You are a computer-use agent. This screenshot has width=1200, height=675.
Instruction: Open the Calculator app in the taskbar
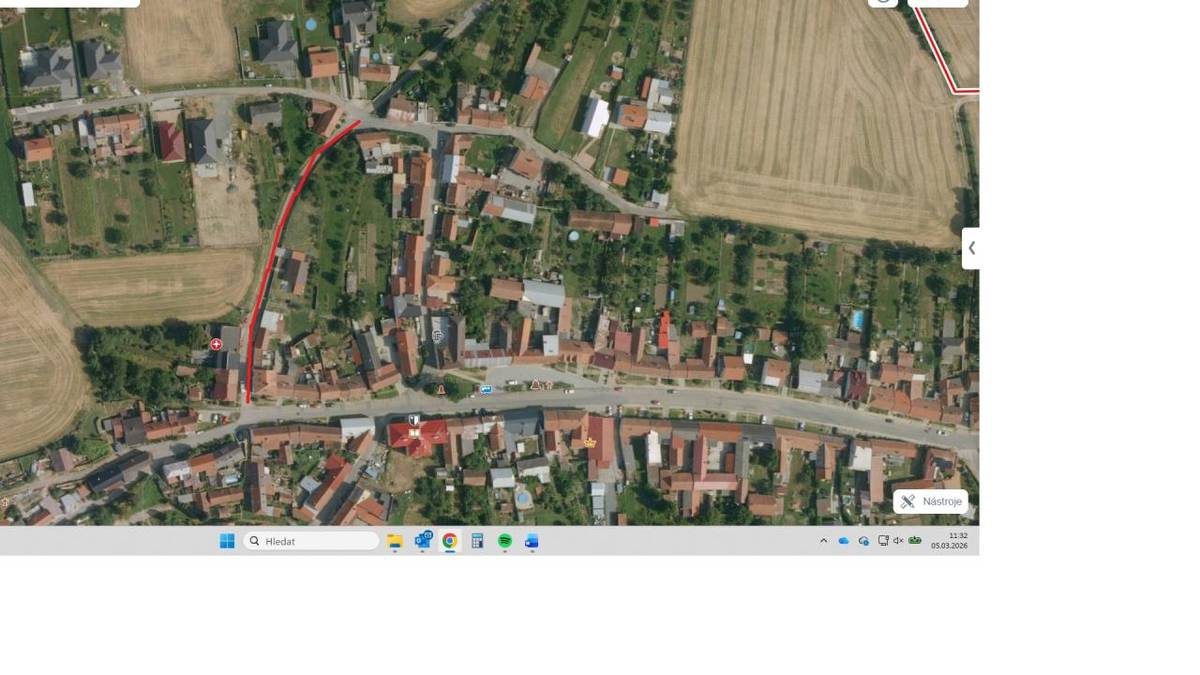coord(477,541)
